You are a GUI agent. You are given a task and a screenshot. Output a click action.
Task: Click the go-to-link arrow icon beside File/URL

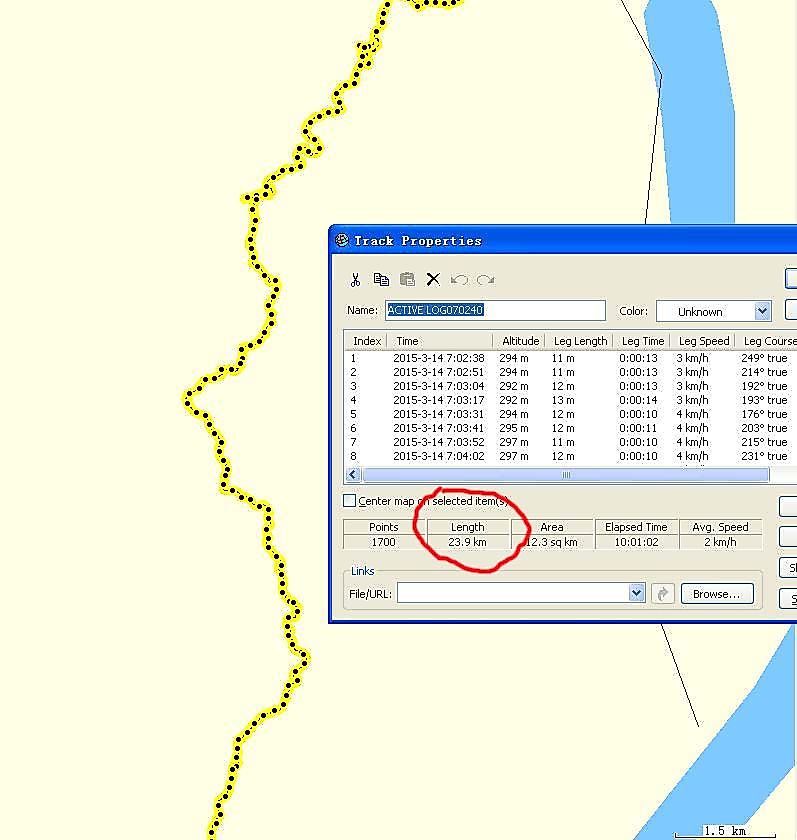662,594
